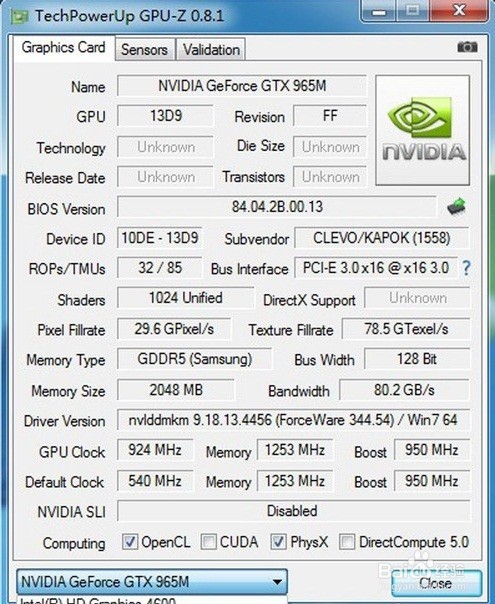Click the Bus Interface question mark
This screenshot has width=495, height=604.
pyautogui.click(x=466, y=268)
